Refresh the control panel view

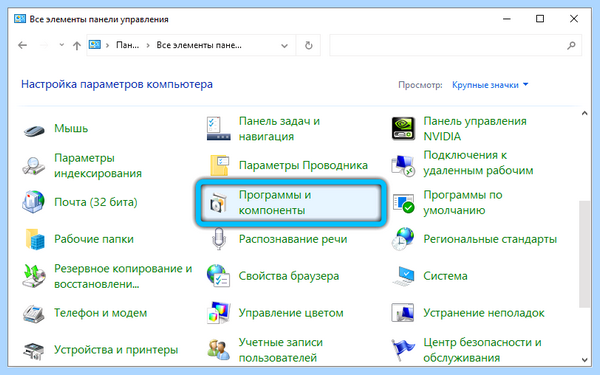[308, 46]
